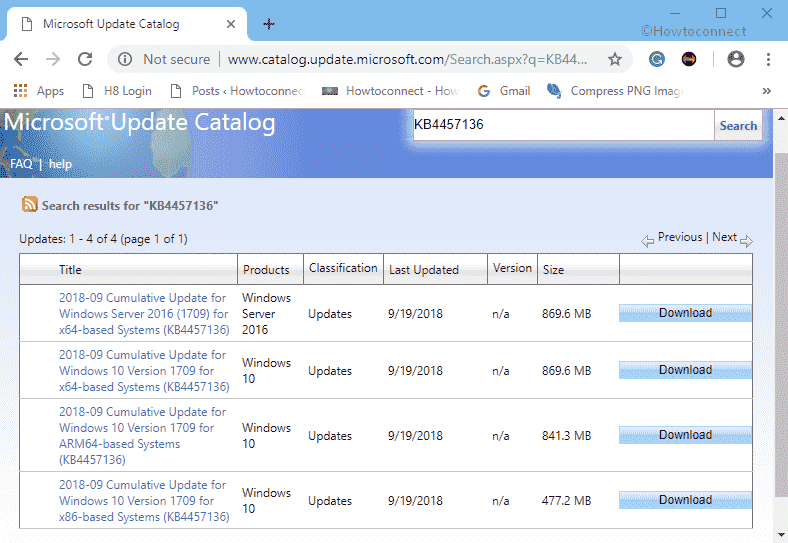Reload the page with the refresh icon

(x=85, y=59)
